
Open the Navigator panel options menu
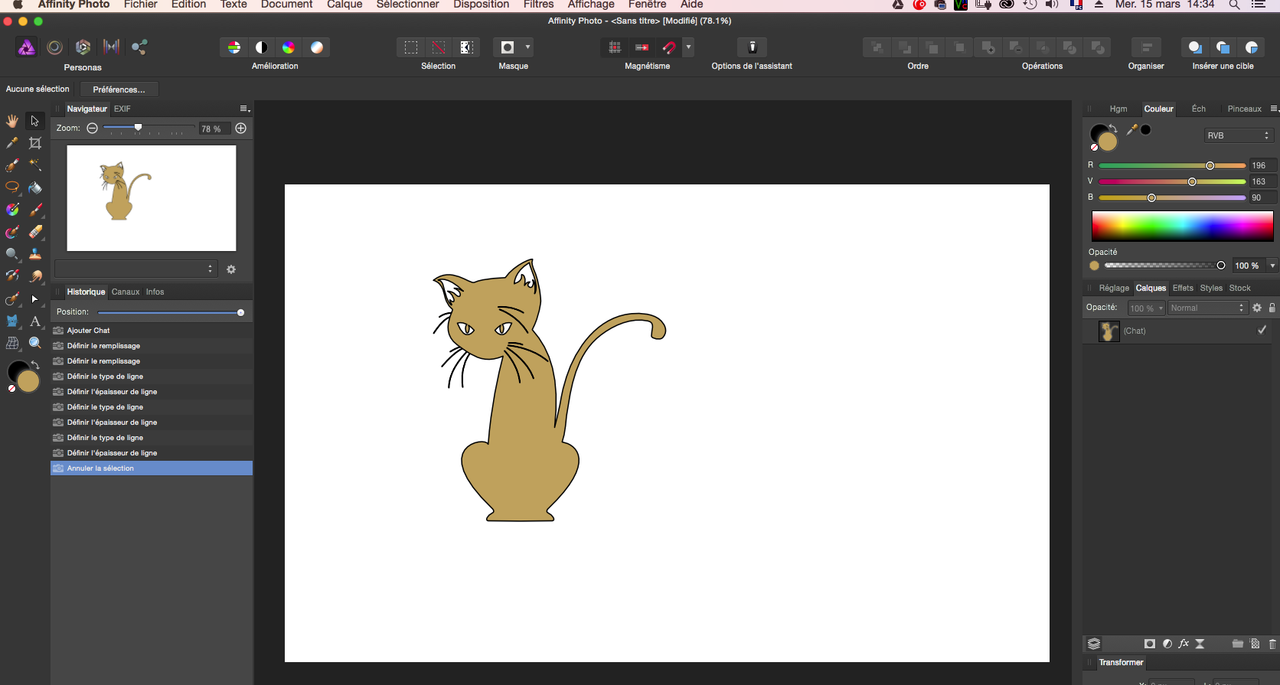(x=244, y=108)
